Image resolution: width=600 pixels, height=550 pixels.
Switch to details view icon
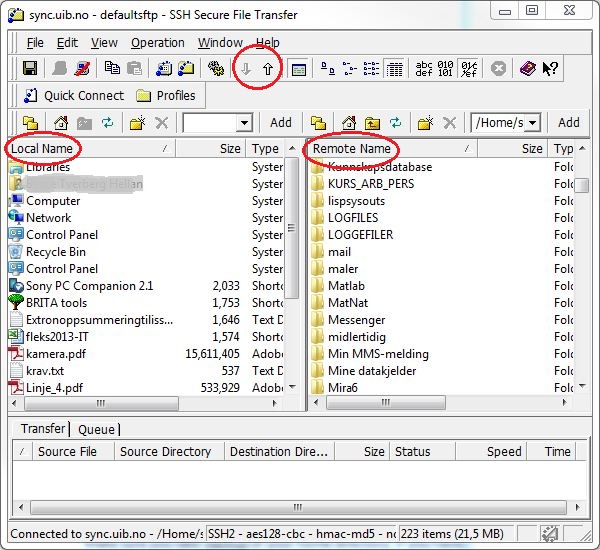point(394,69)
